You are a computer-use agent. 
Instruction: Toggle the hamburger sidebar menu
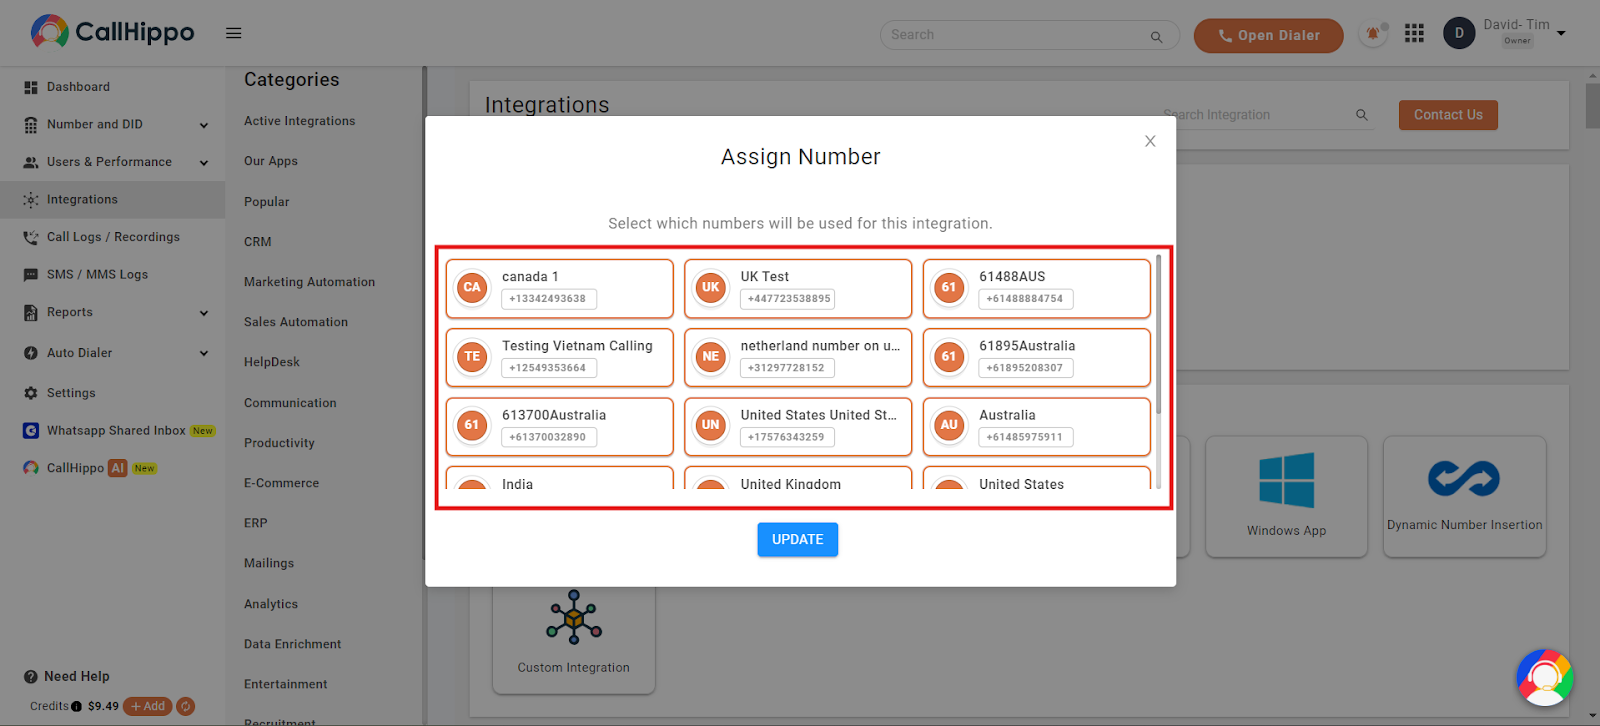(233, 33)
